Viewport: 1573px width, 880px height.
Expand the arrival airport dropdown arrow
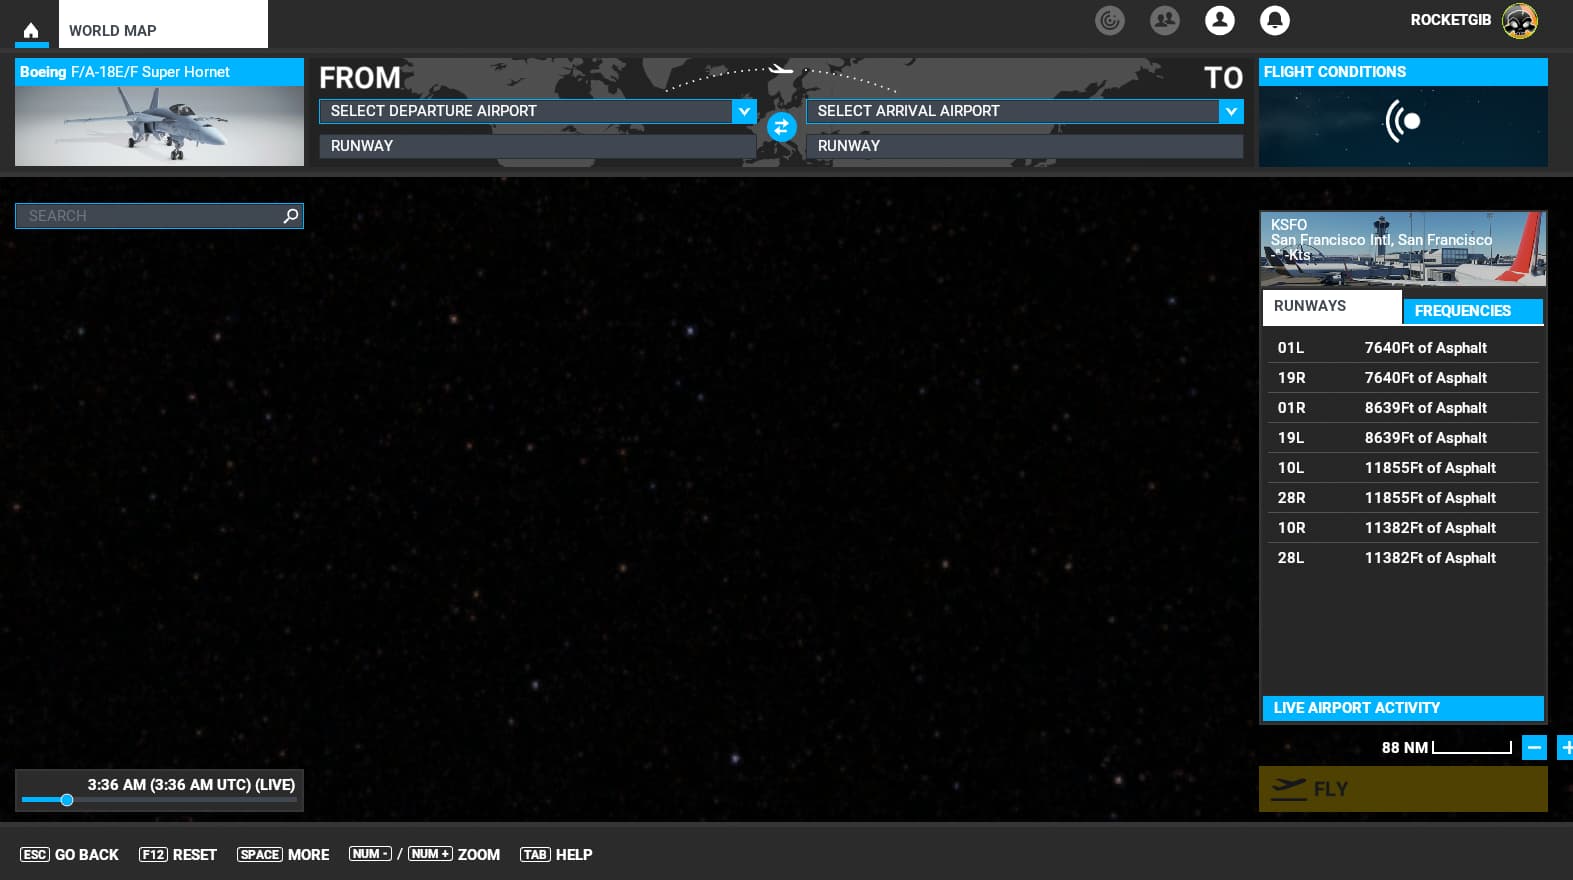point(1231,111)
